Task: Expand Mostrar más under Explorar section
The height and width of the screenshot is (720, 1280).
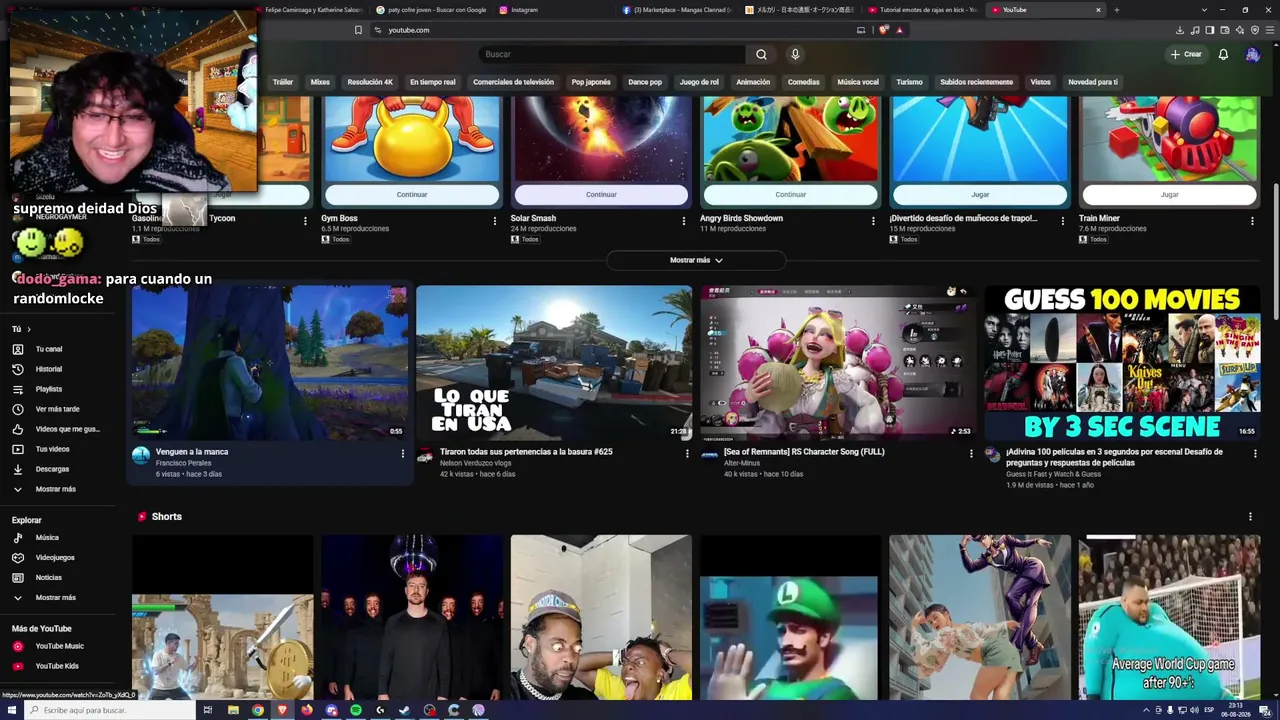Action: 55,597
